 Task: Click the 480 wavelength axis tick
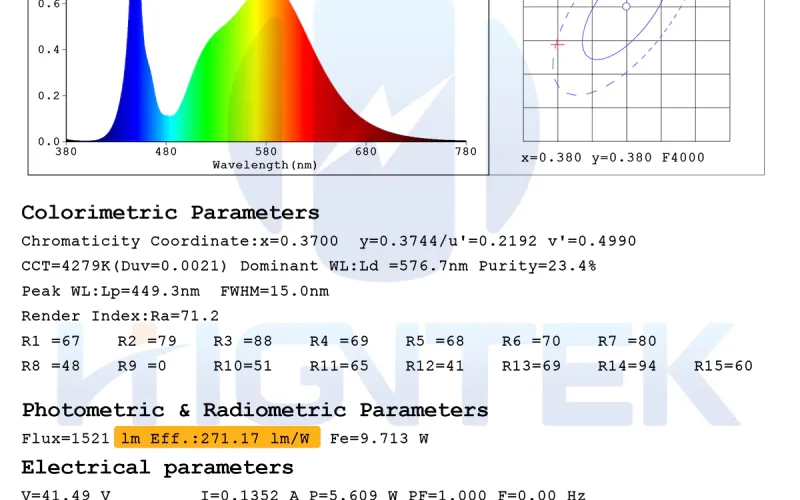pyautogui.click(x=166, y=152)
